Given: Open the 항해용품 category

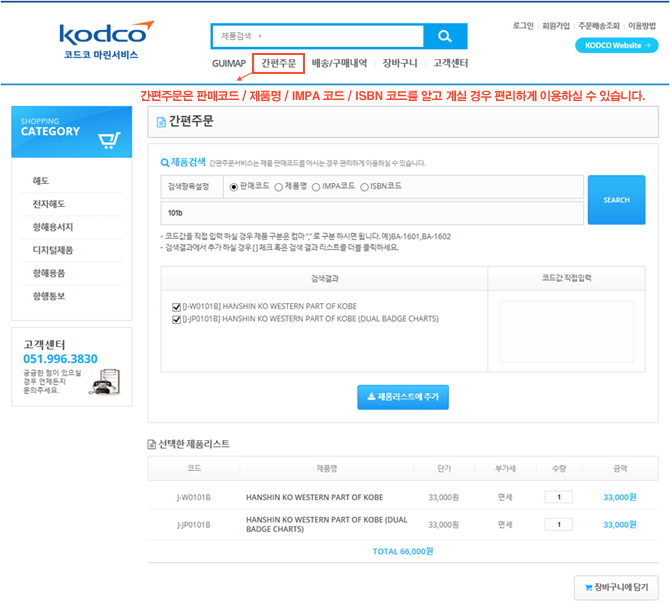Looking at the screenshot, I should [49, 274].
